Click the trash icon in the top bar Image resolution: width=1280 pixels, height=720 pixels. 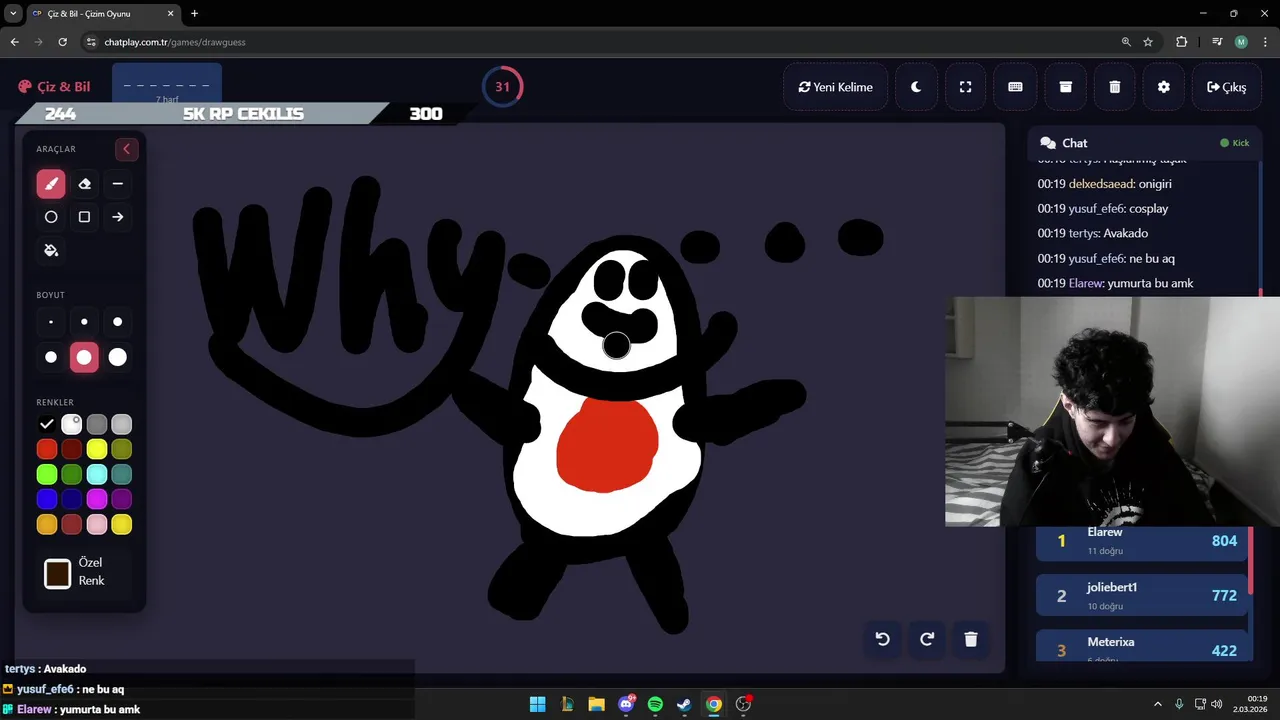click(x=1115, y=87)
